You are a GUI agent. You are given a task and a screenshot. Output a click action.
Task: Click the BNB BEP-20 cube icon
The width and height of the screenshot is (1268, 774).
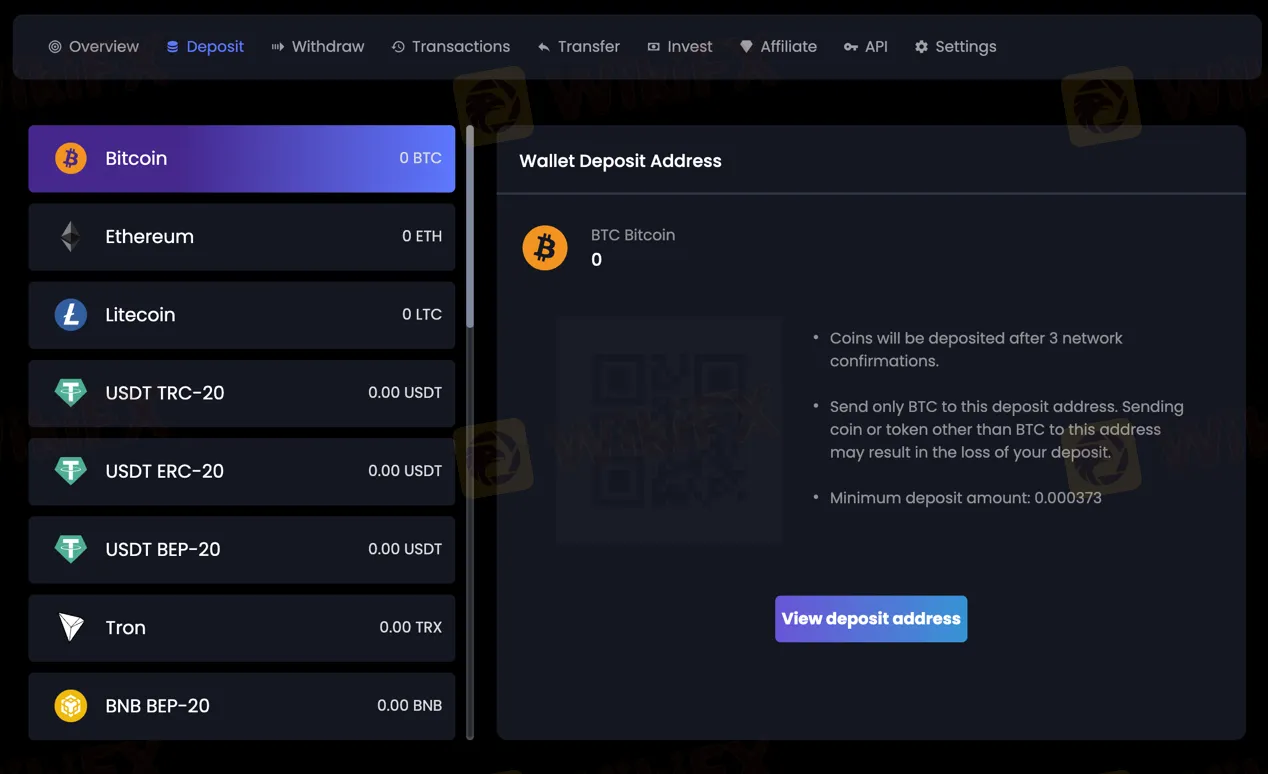70,705
